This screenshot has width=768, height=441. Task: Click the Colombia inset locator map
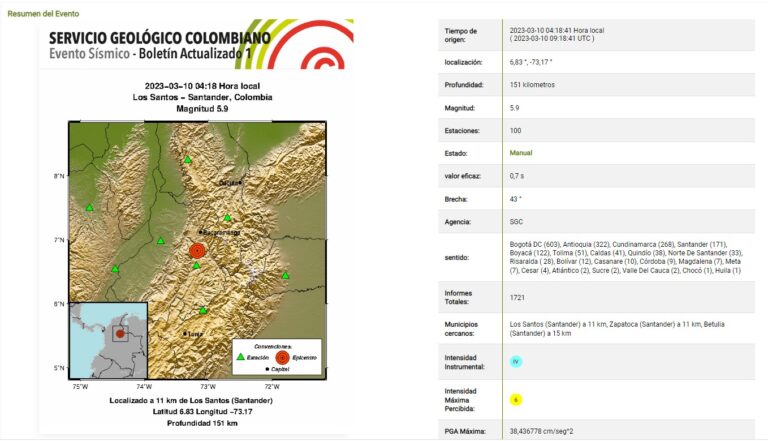click(108, 340)
